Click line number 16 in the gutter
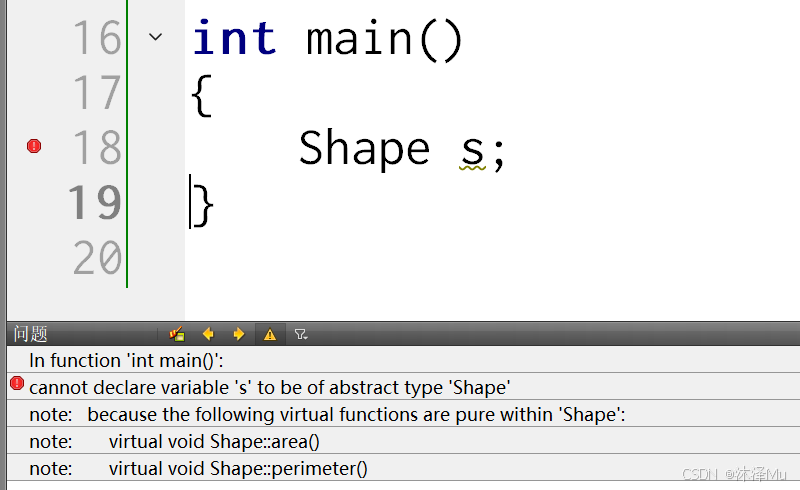800x490 pixels. point(97,37)
